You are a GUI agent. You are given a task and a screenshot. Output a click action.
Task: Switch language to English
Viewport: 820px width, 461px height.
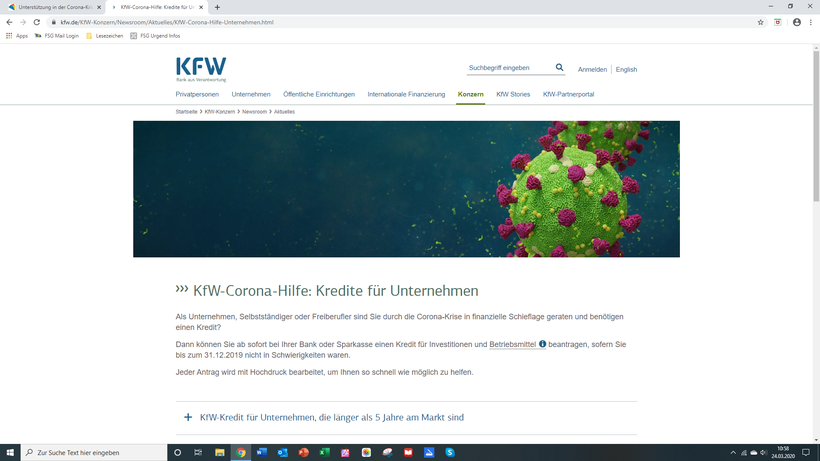tap(626, 70)
